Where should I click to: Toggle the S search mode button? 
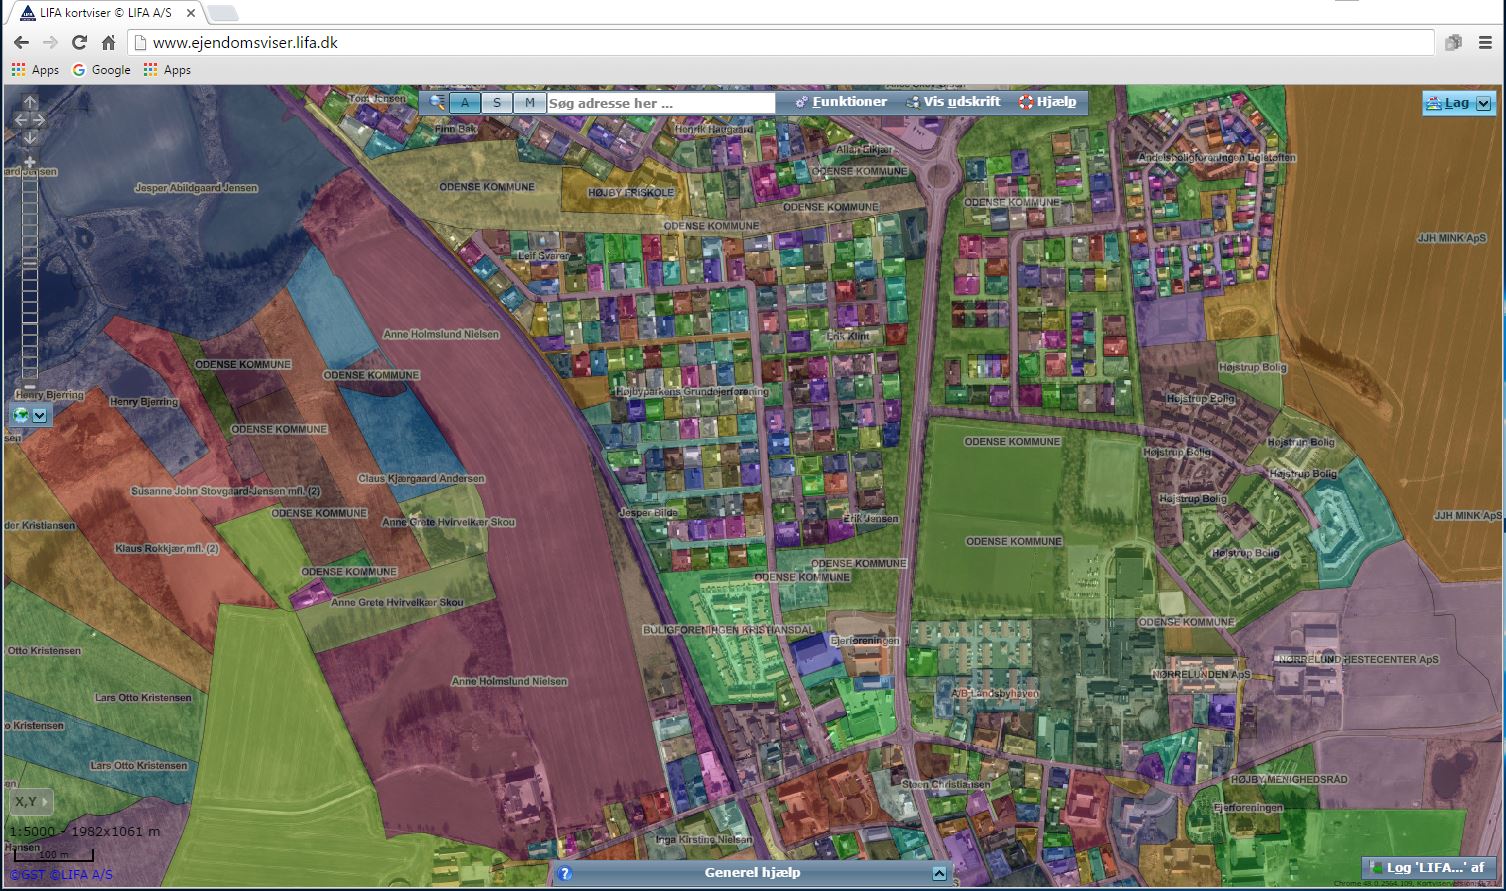(x=497, y=103)
